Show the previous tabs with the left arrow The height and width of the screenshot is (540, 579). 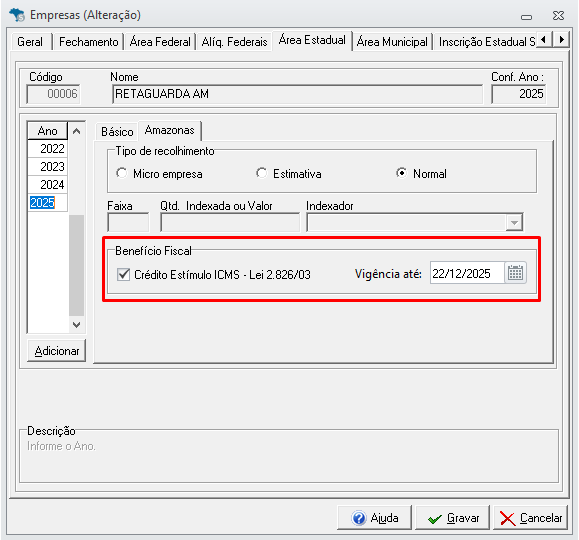point(544,39)
